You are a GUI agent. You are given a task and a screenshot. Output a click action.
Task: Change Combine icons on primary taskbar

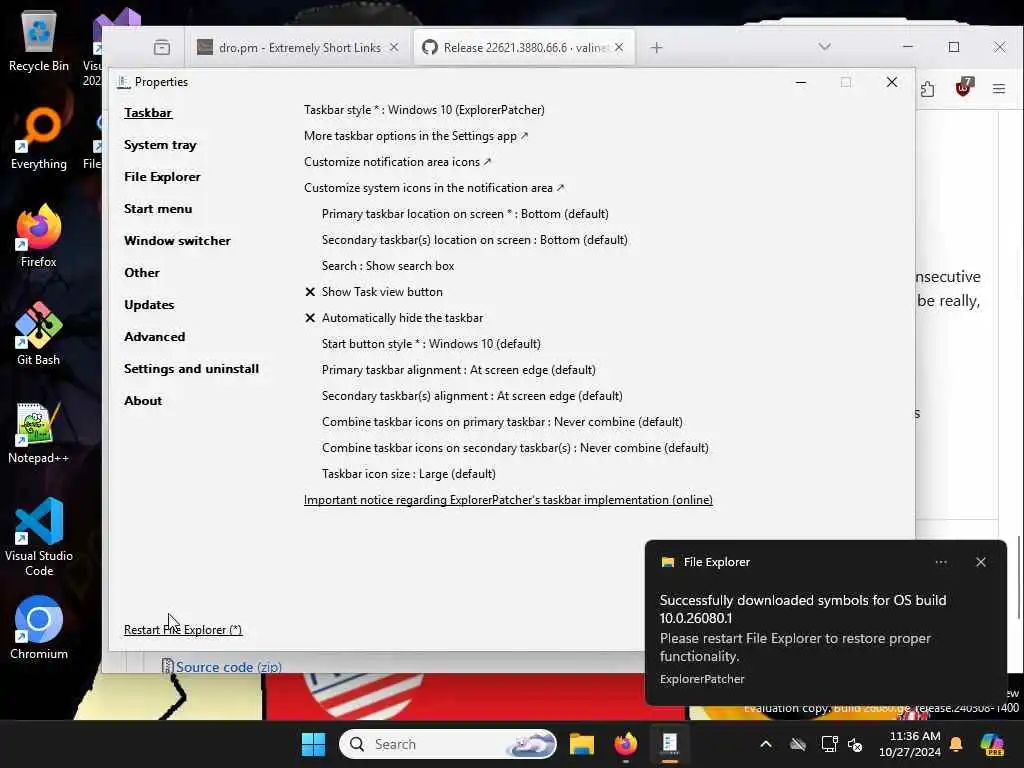coord(502,422)
